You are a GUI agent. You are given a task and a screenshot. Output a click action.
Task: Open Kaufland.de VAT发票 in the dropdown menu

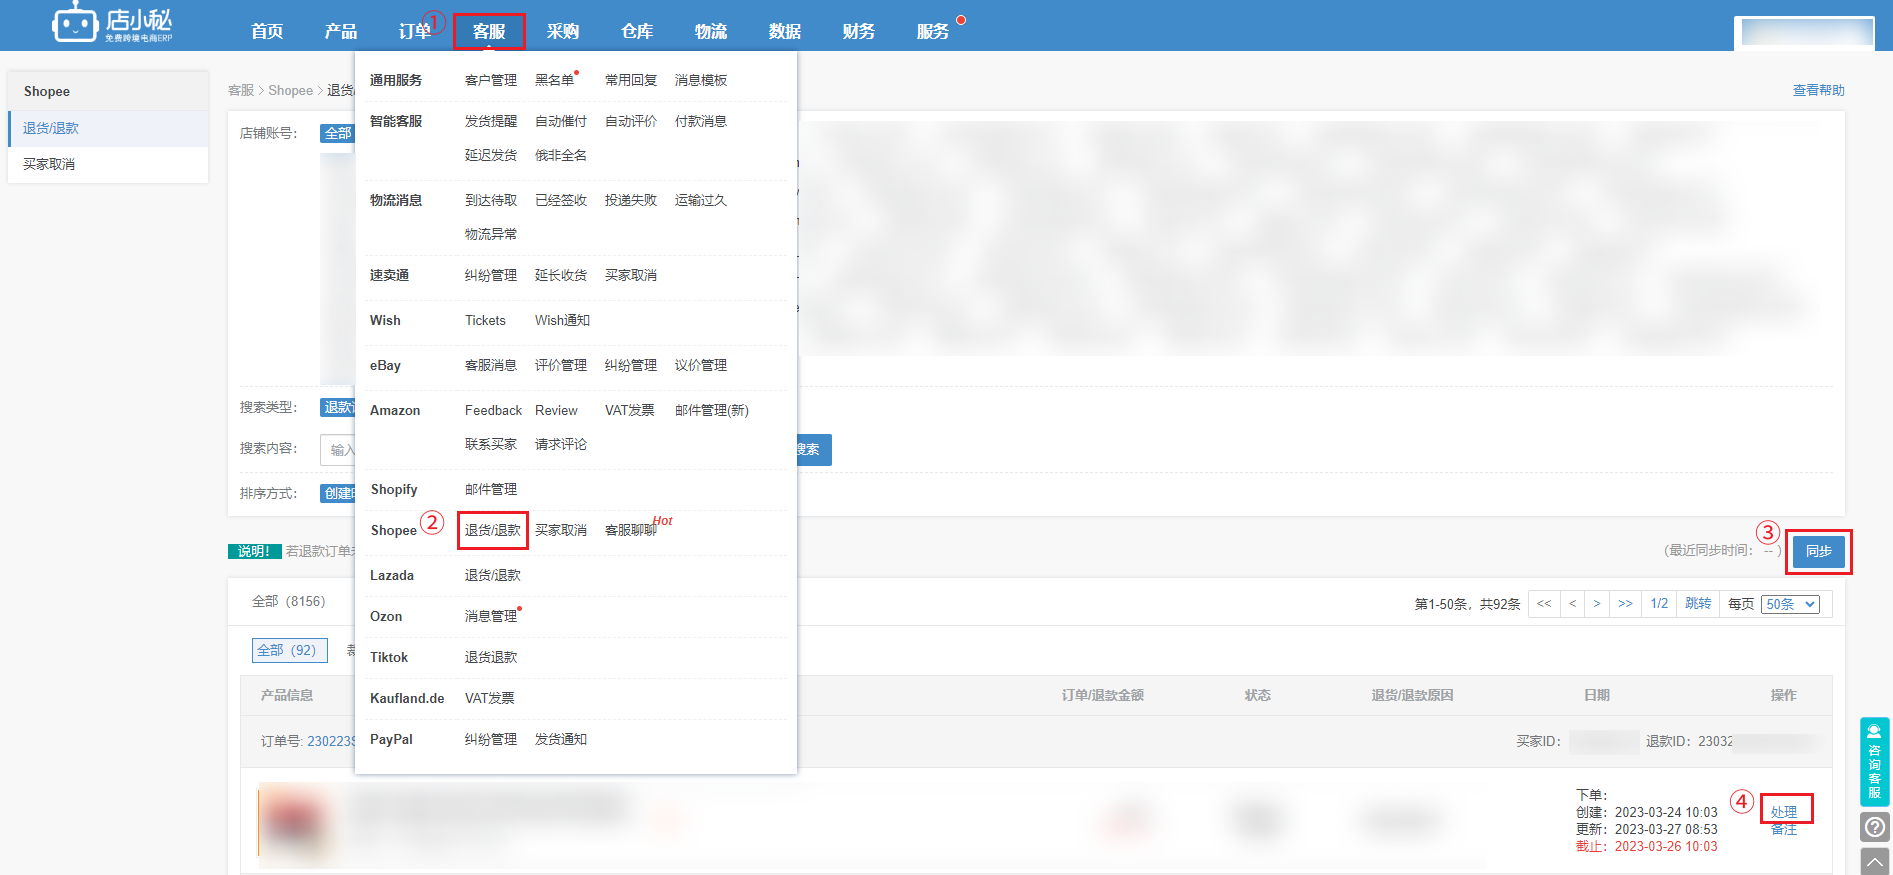(x=490, y=698)
